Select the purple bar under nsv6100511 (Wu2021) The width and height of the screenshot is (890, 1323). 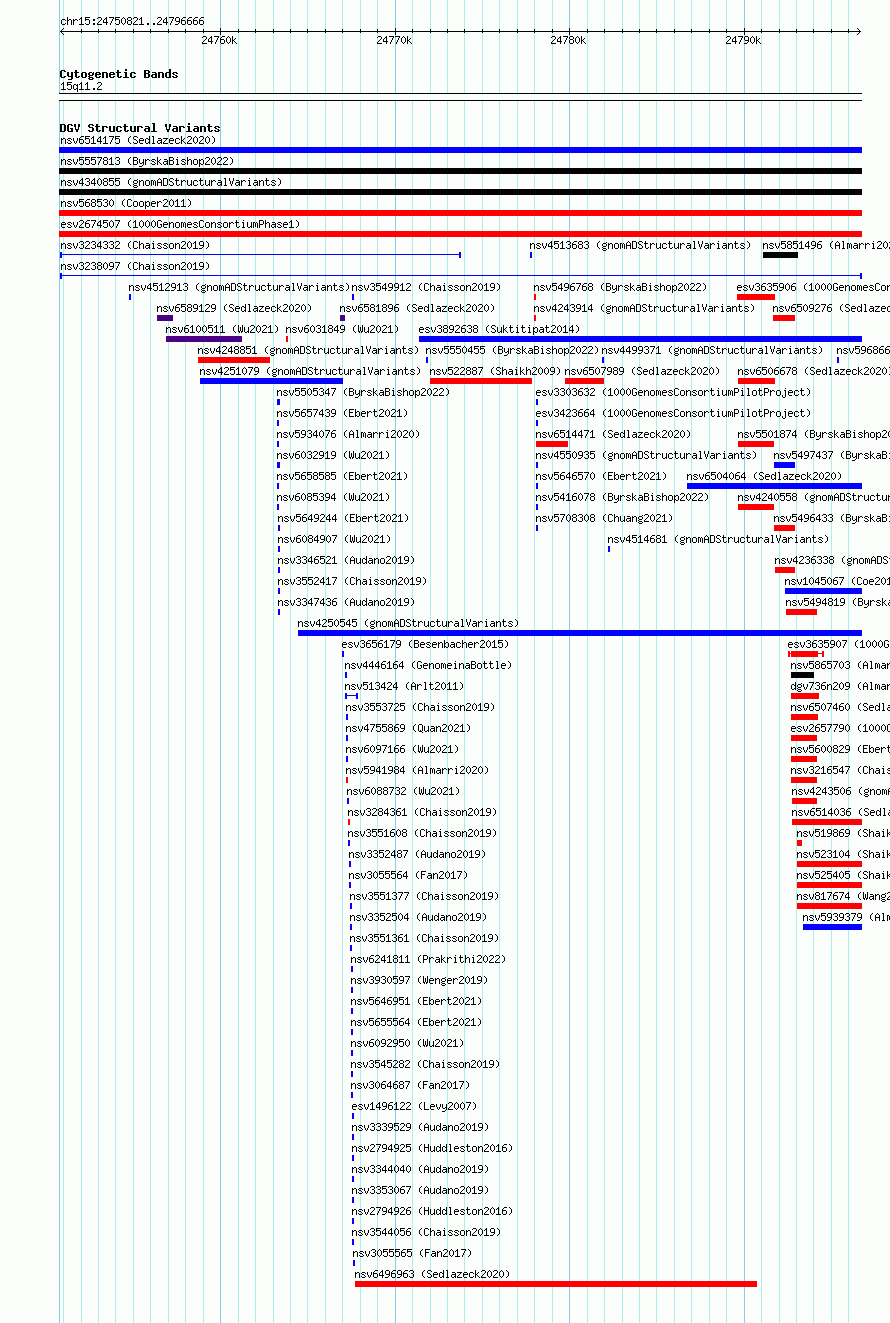click(204, 339)
